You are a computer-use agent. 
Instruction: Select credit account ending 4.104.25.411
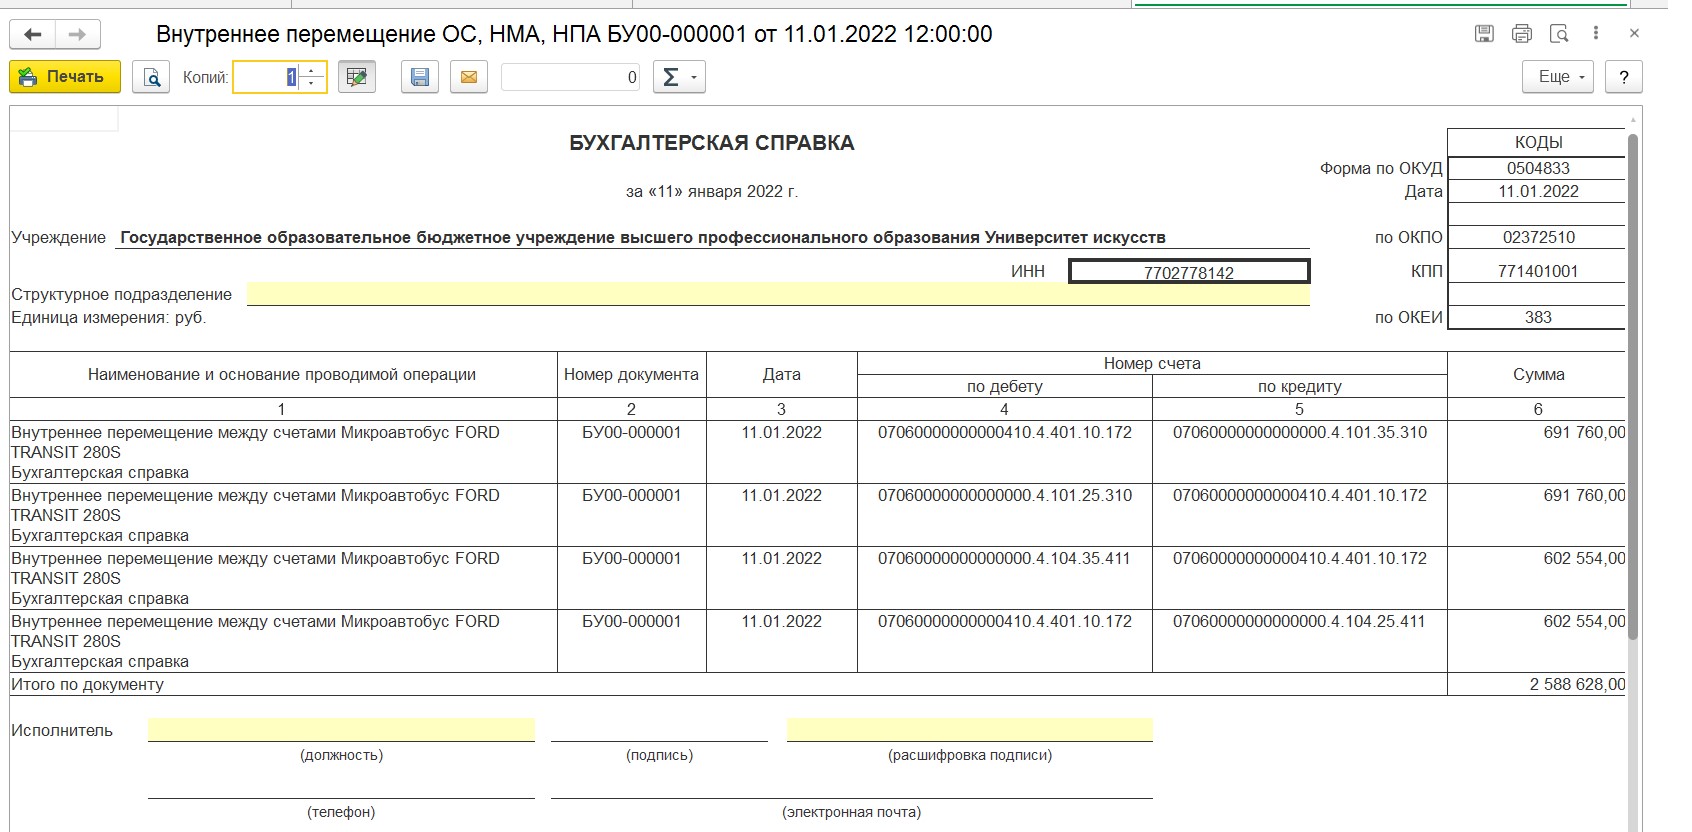pyautogui.click(x=1299, y=622)
